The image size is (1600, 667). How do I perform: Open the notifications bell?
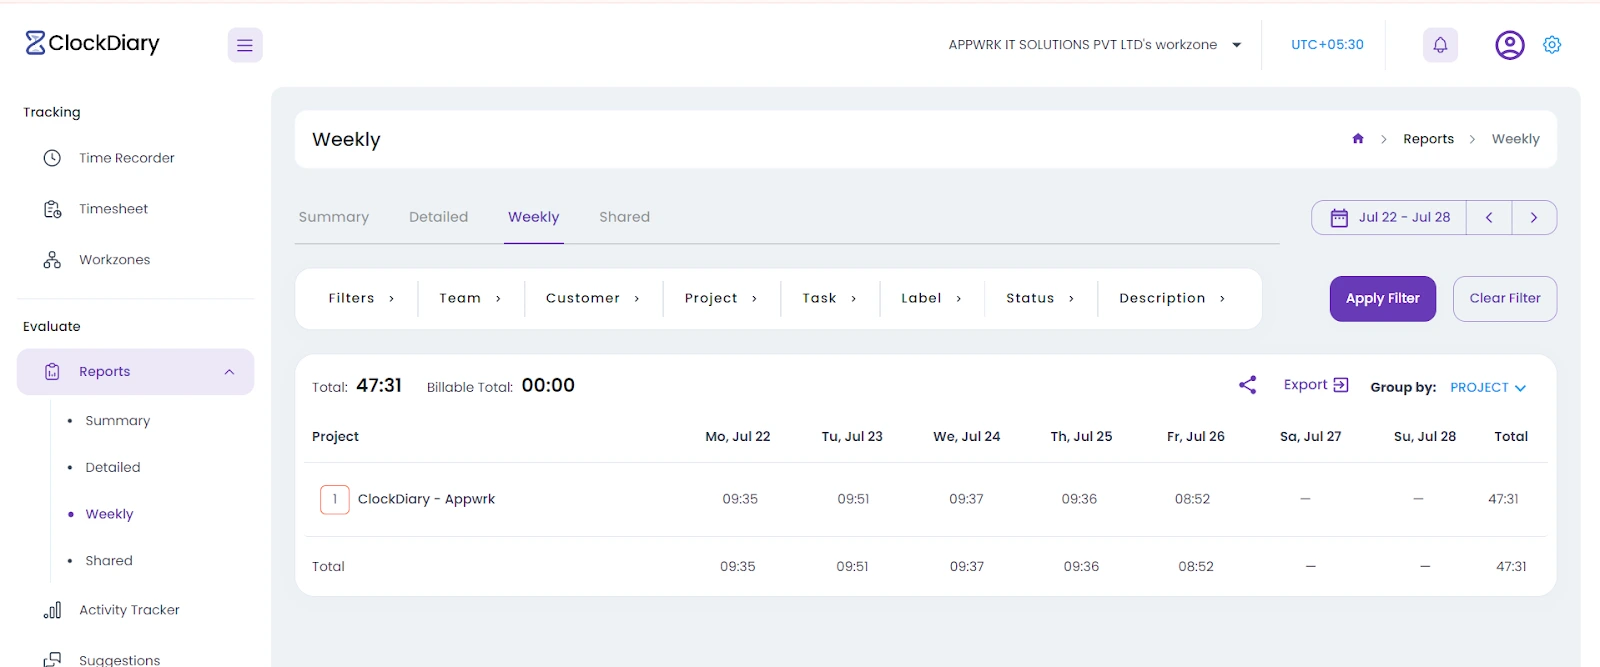1440,45
